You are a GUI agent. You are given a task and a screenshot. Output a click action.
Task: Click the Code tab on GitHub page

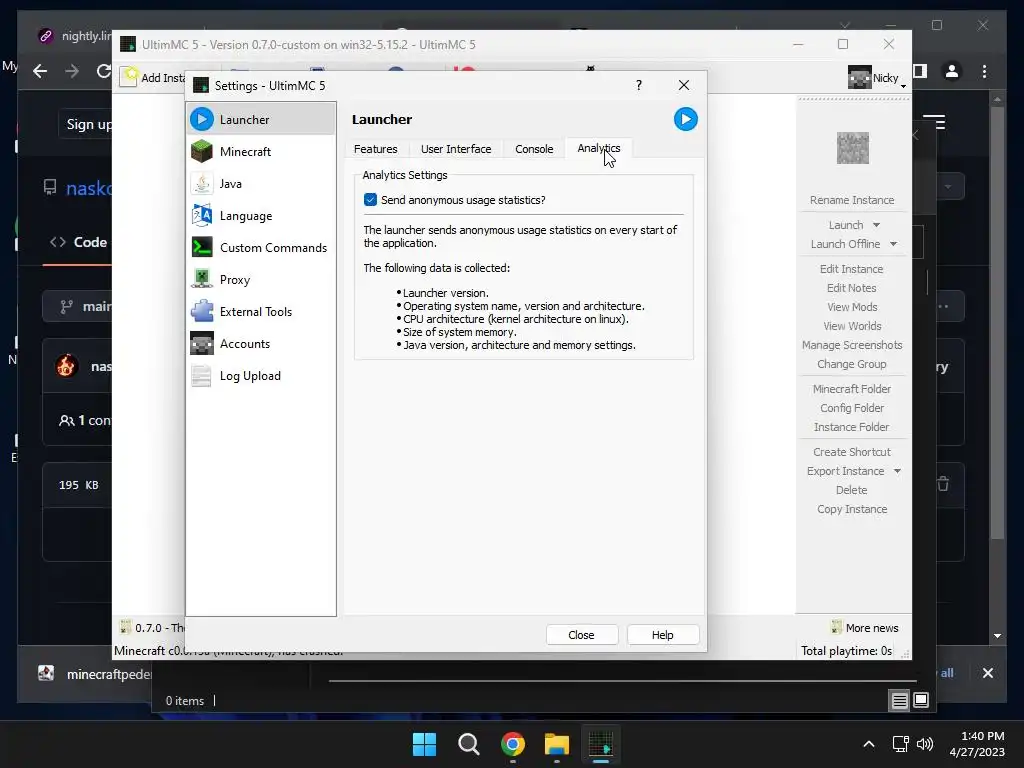(x=80, y=242)
